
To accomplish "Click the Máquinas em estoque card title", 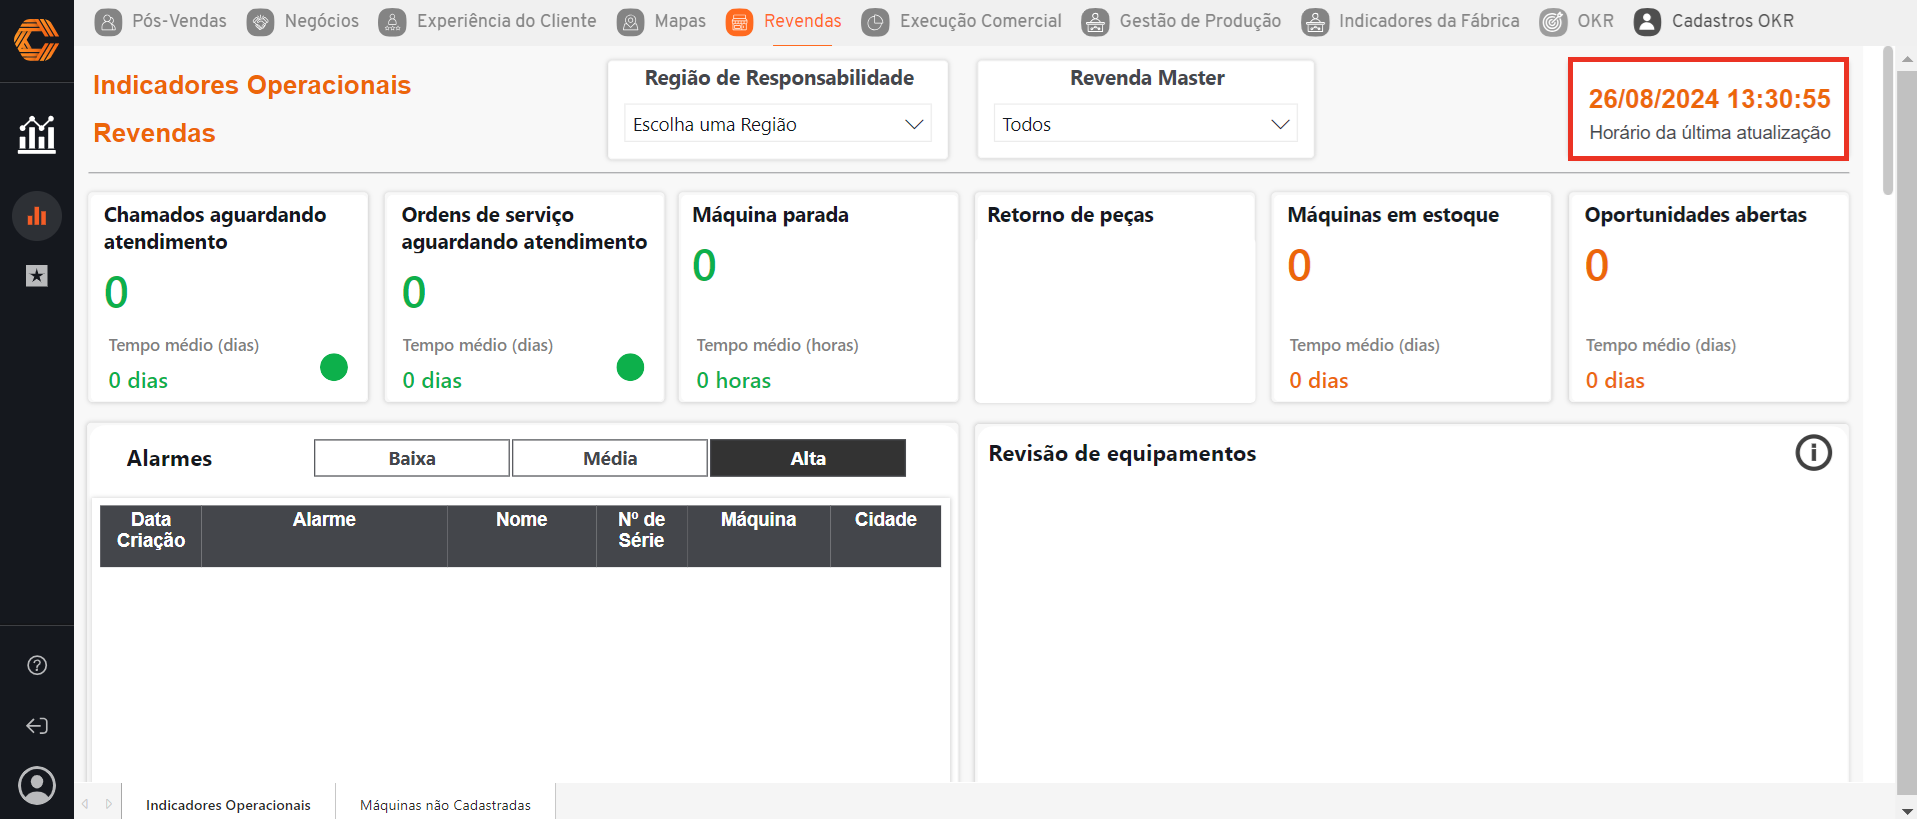I will pyautogui.click(x=1393, y=215).
